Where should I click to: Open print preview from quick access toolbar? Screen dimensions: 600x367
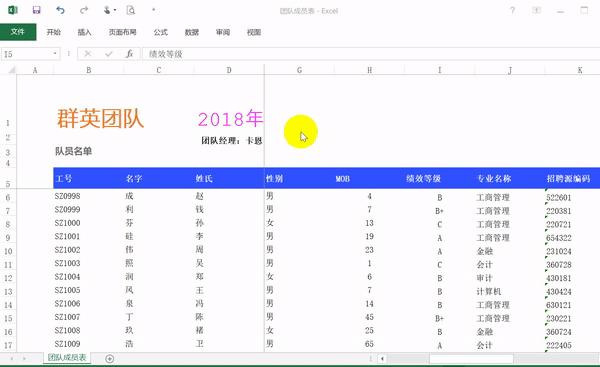pos(131,10)
